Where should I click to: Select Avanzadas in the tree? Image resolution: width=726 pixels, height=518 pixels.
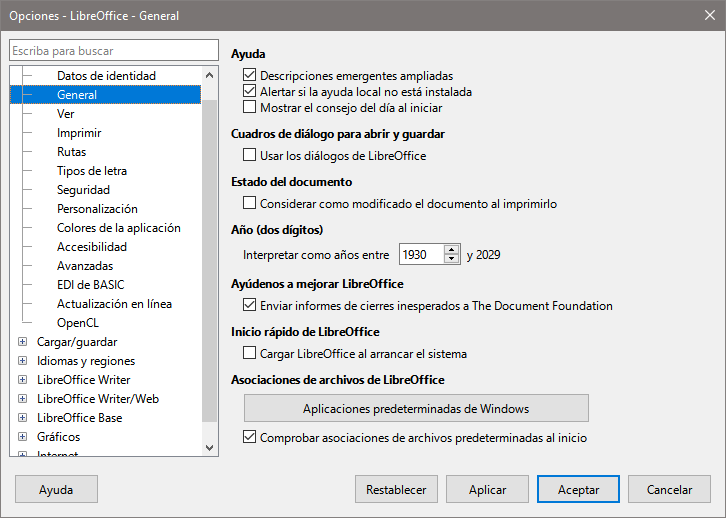(x=85, y=266)
